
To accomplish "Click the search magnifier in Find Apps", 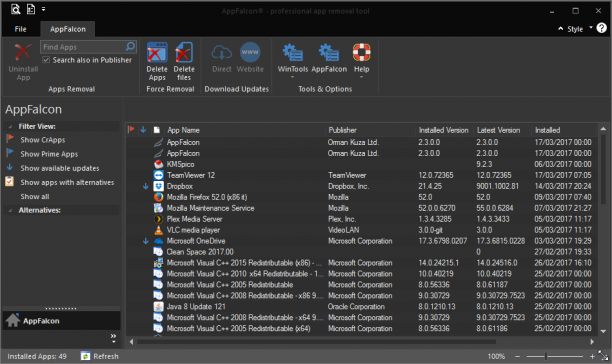I will tap(130, 47).
